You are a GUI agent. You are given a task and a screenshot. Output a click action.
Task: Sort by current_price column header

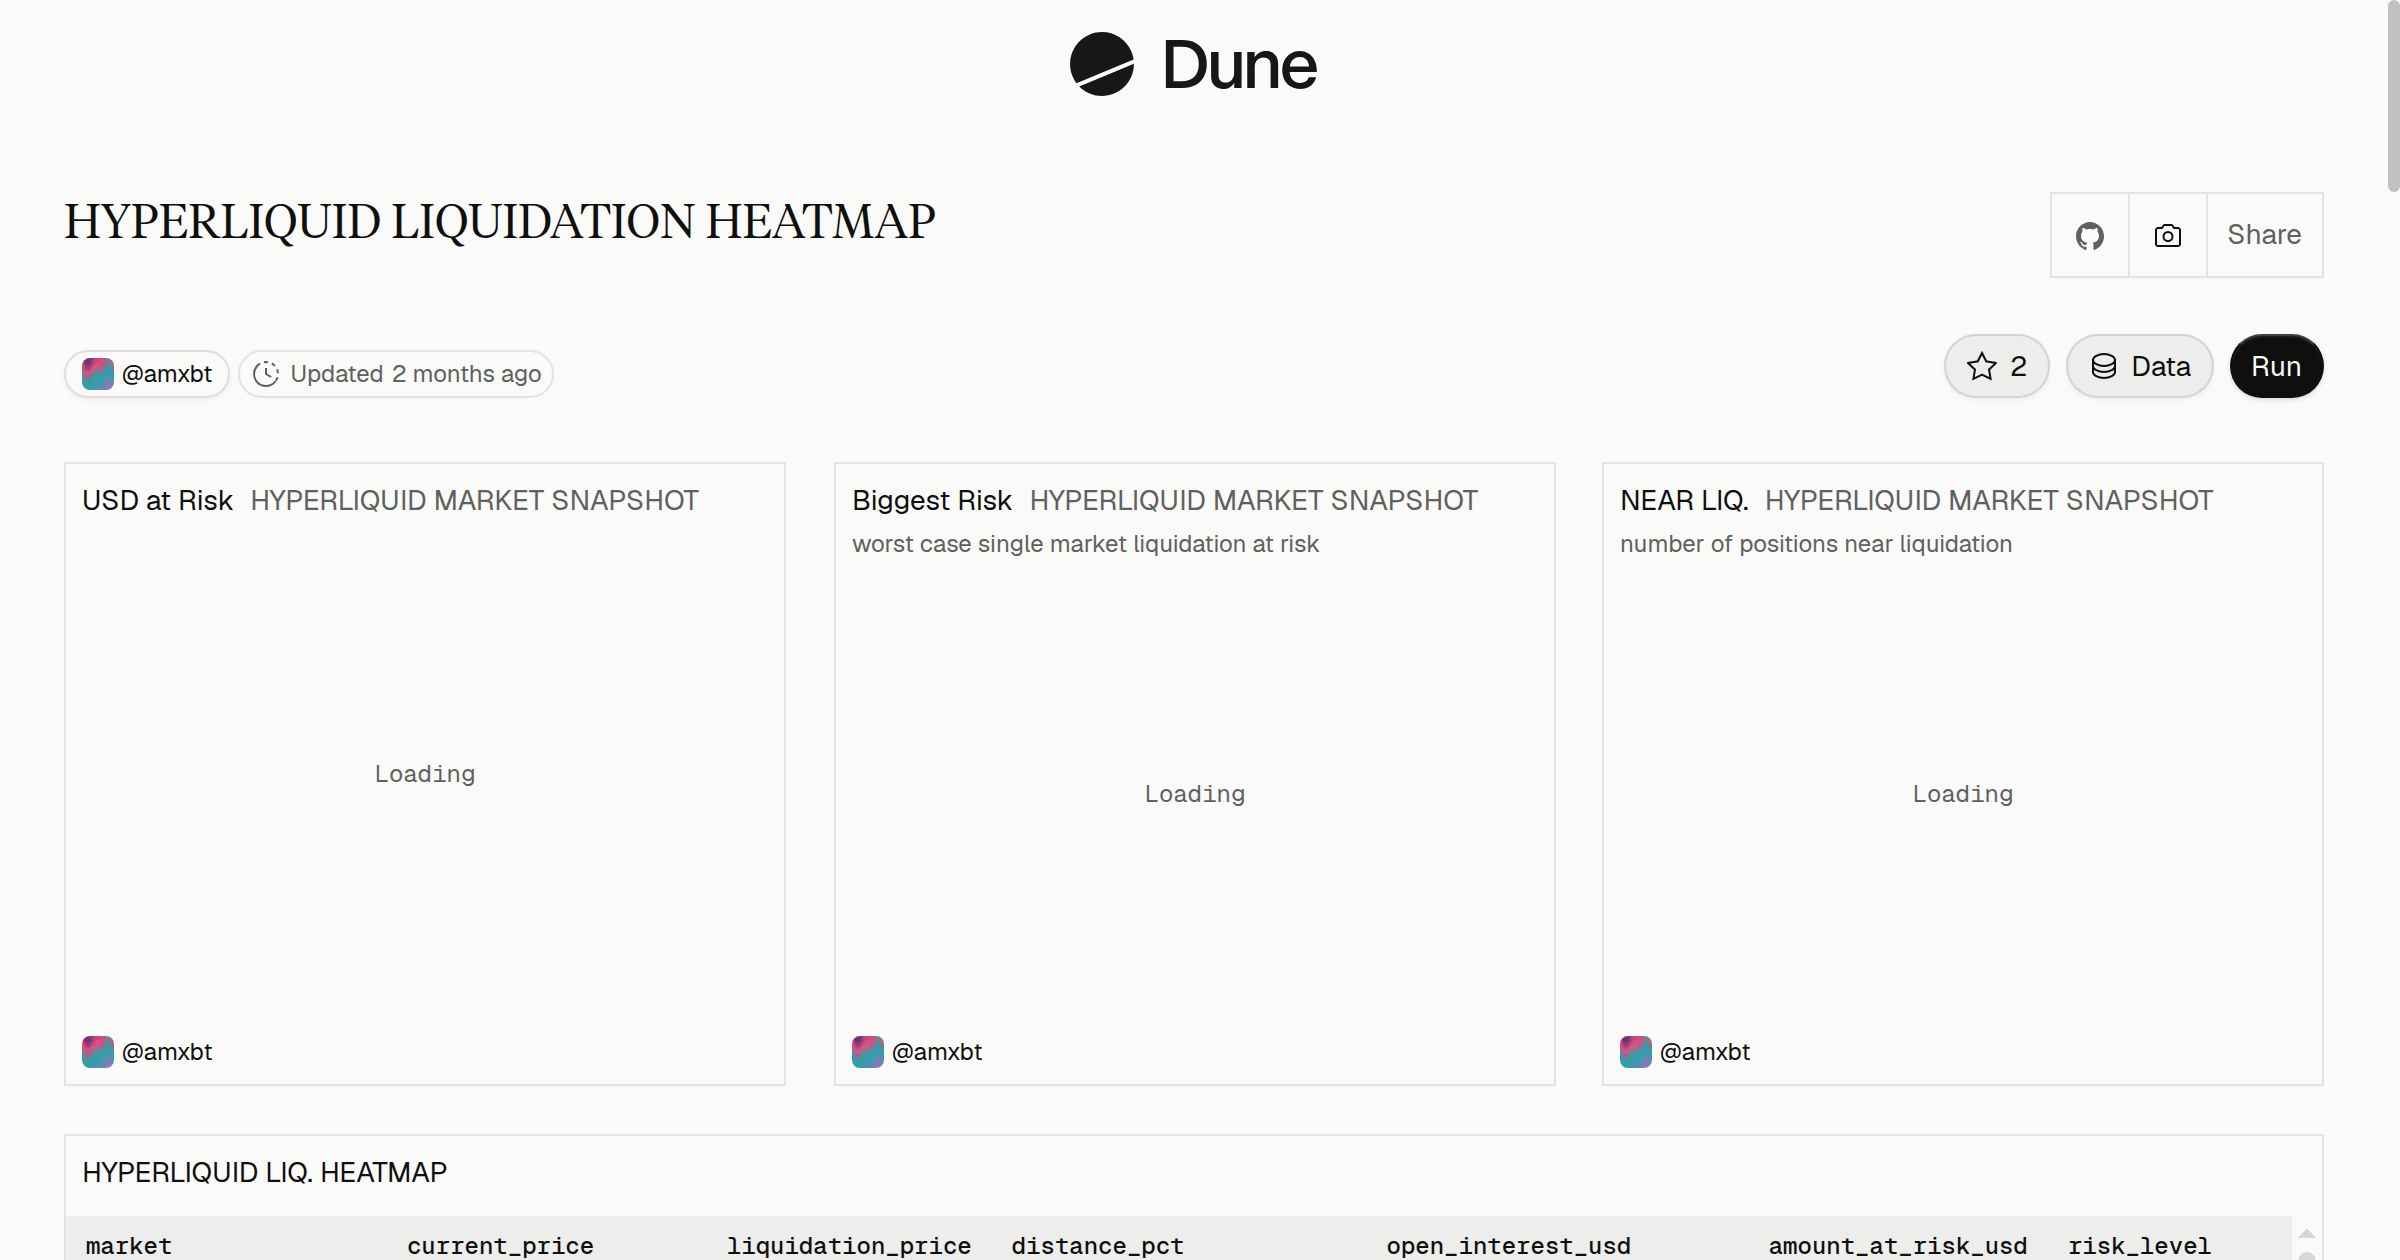(x=500, y=1246)
